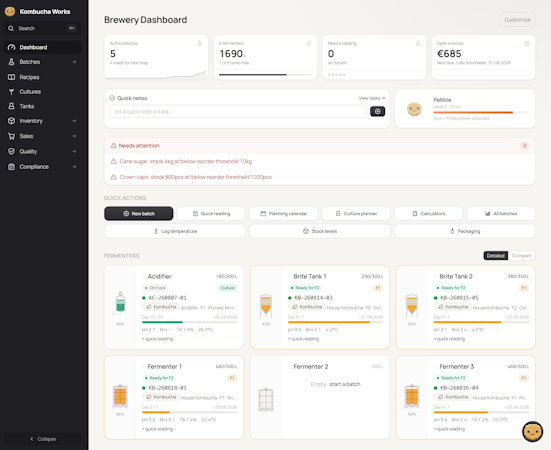The width and height of the screenshot is (551, 450).
Task: Focus the quick note input field
Action: (238, 111)
